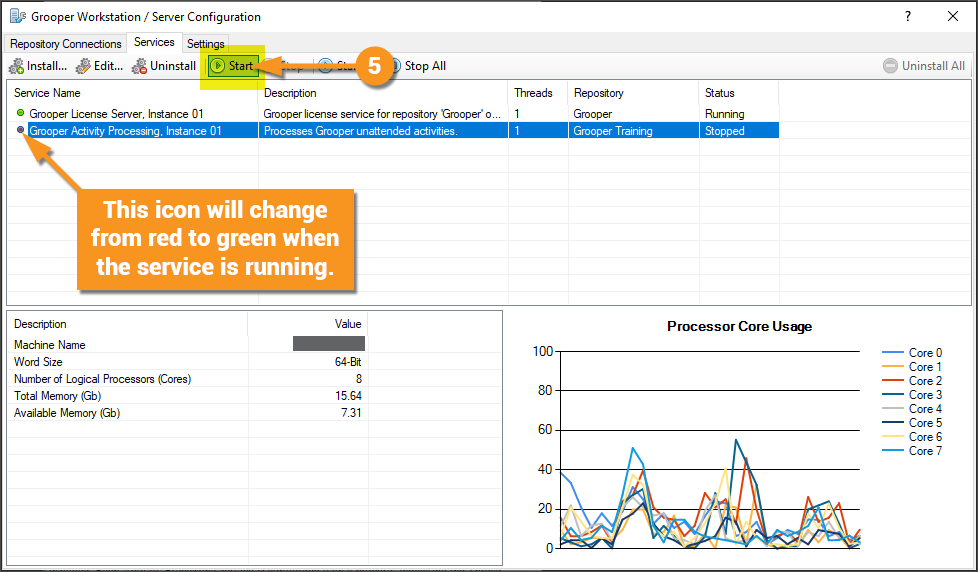This screenshot has height=572, width=978.
Task: Click green status icon of Grooper License Server
Action: pos(21,113)
